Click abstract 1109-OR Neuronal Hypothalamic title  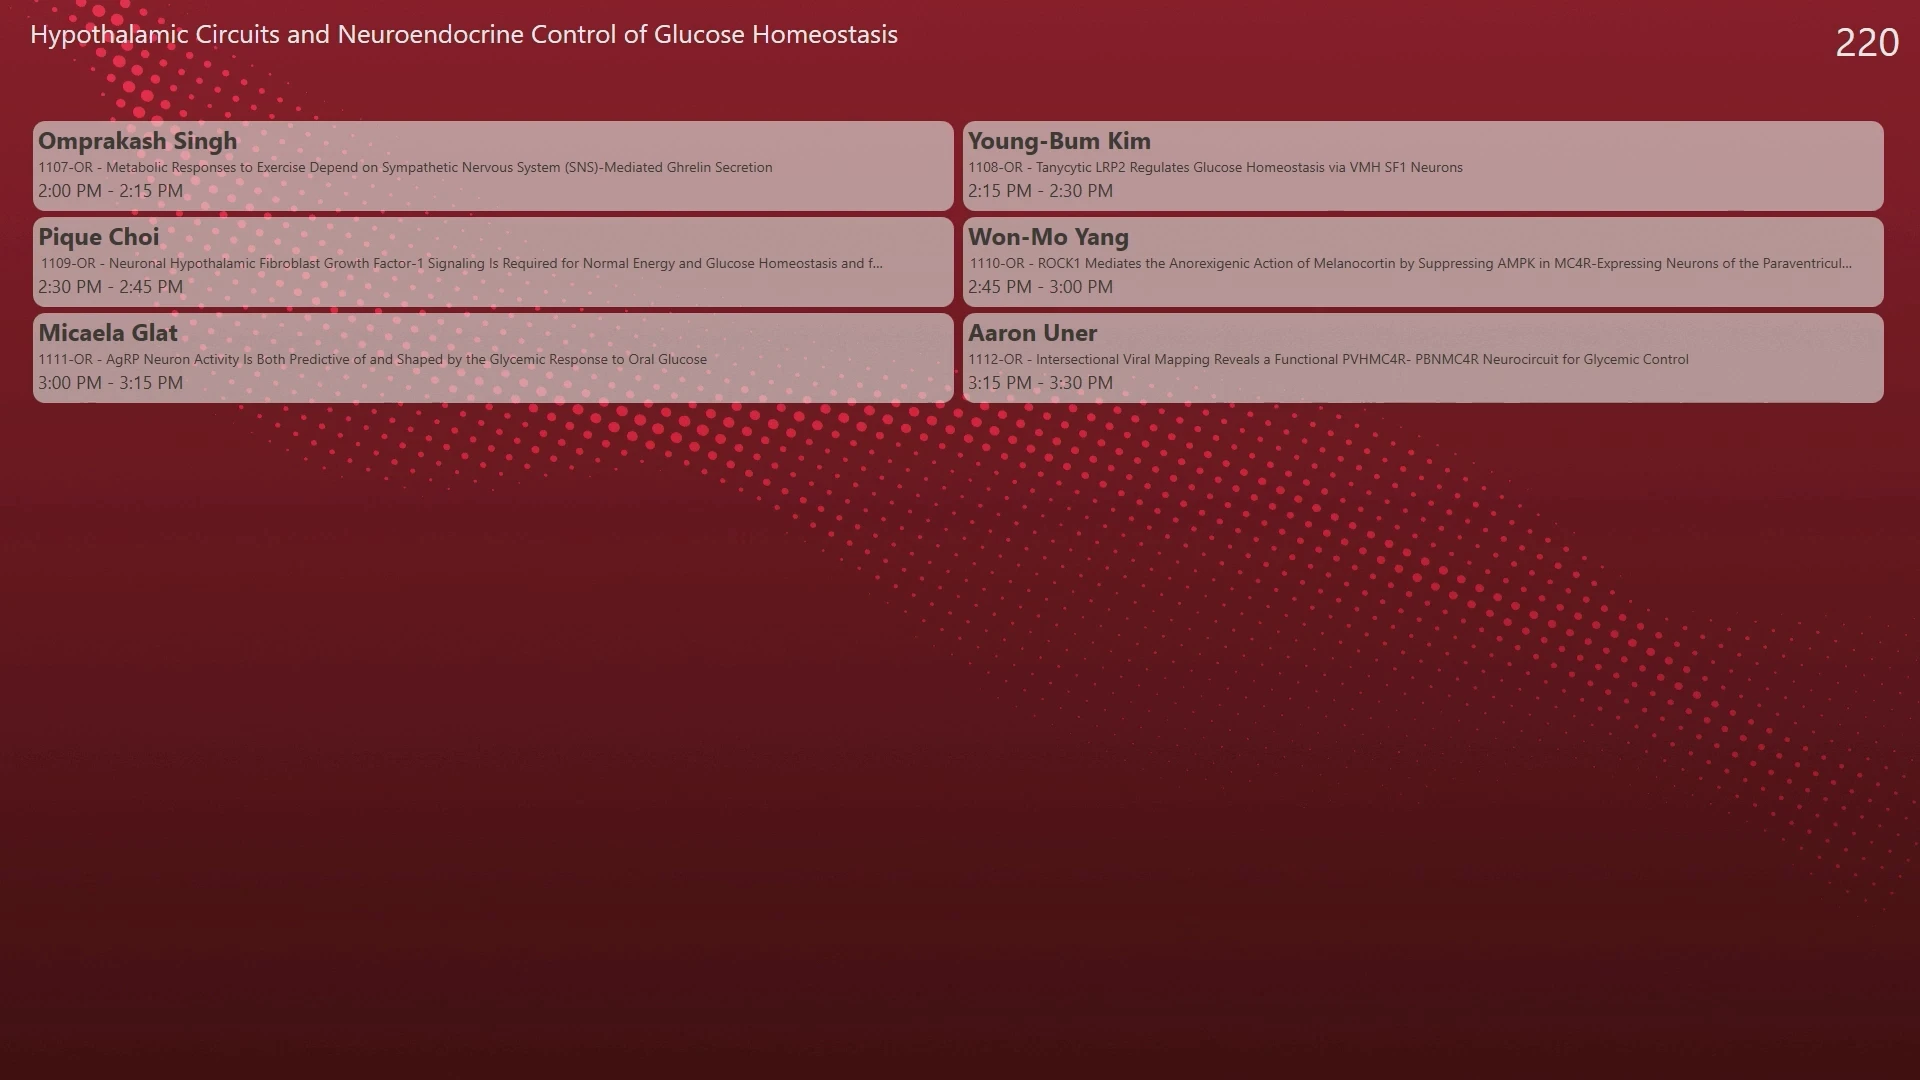click(x=462, y=263)
